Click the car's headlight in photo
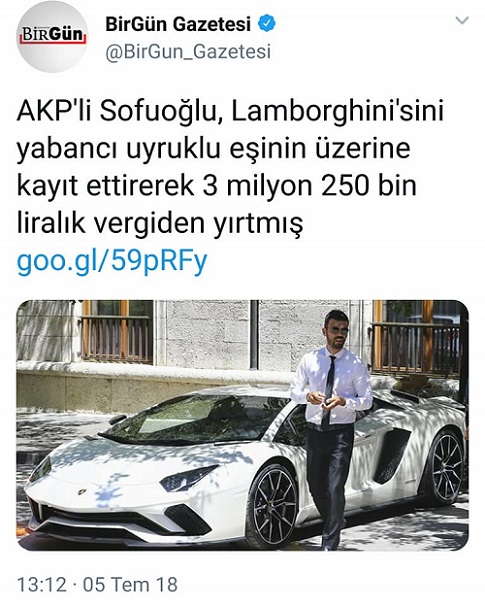 click(187, 479)
